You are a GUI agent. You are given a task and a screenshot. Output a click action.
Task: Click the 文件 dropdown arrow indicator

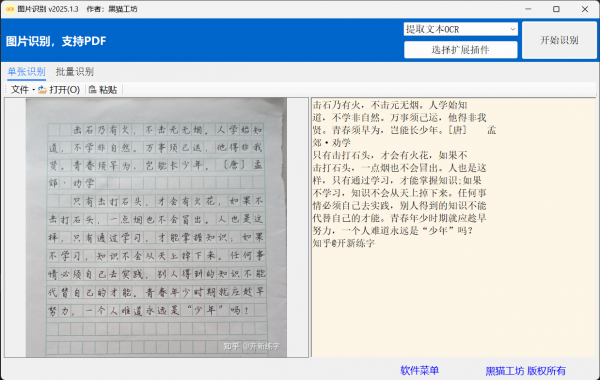(x=34, y=90)
